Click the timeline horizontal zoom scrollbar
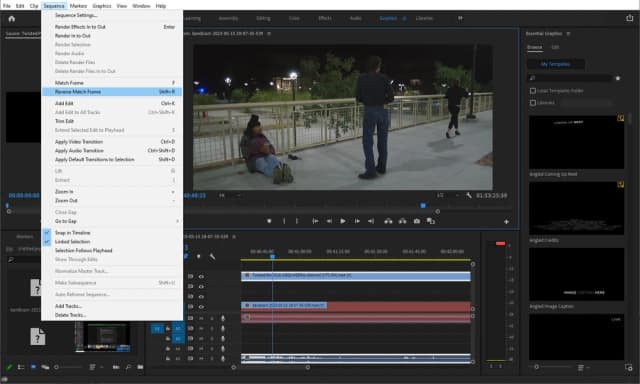 (x=270, y=367)
